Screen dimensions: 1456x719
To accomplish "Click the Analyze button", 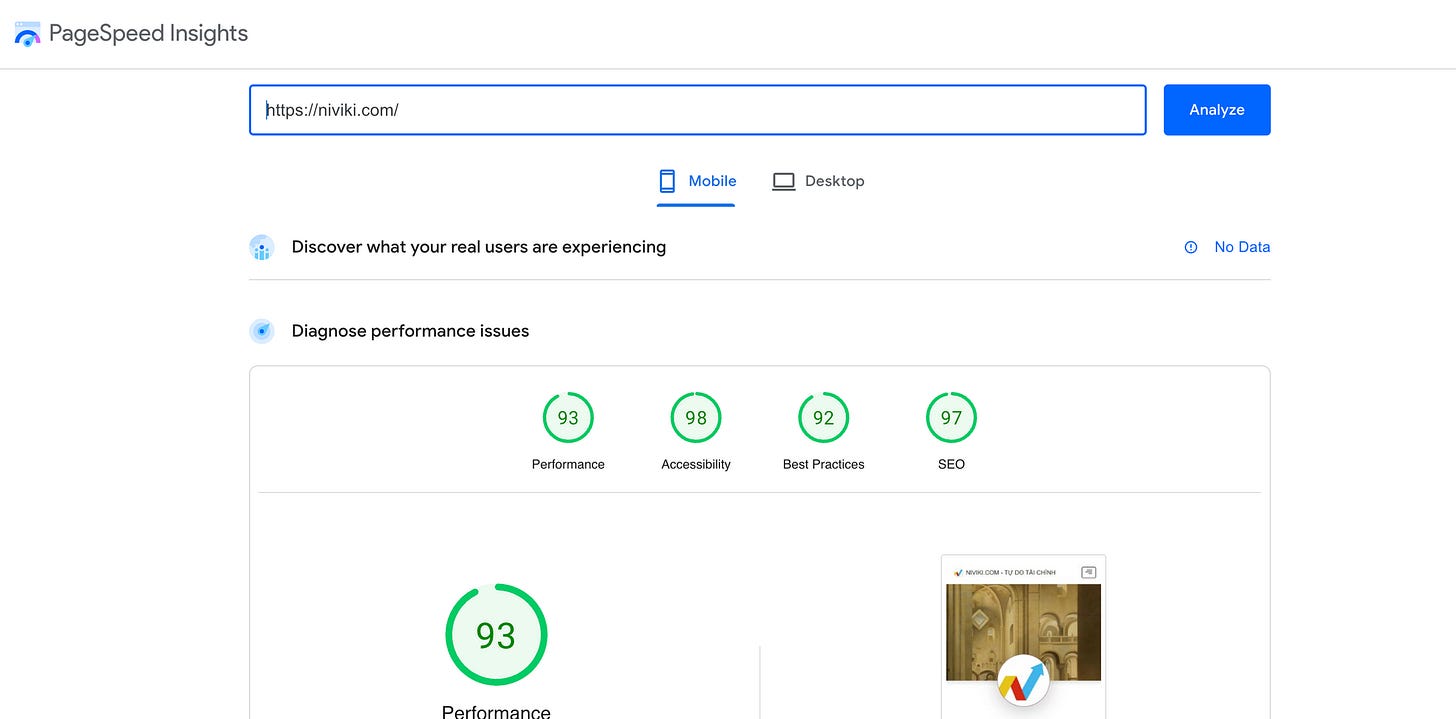I will point(1217,110).
